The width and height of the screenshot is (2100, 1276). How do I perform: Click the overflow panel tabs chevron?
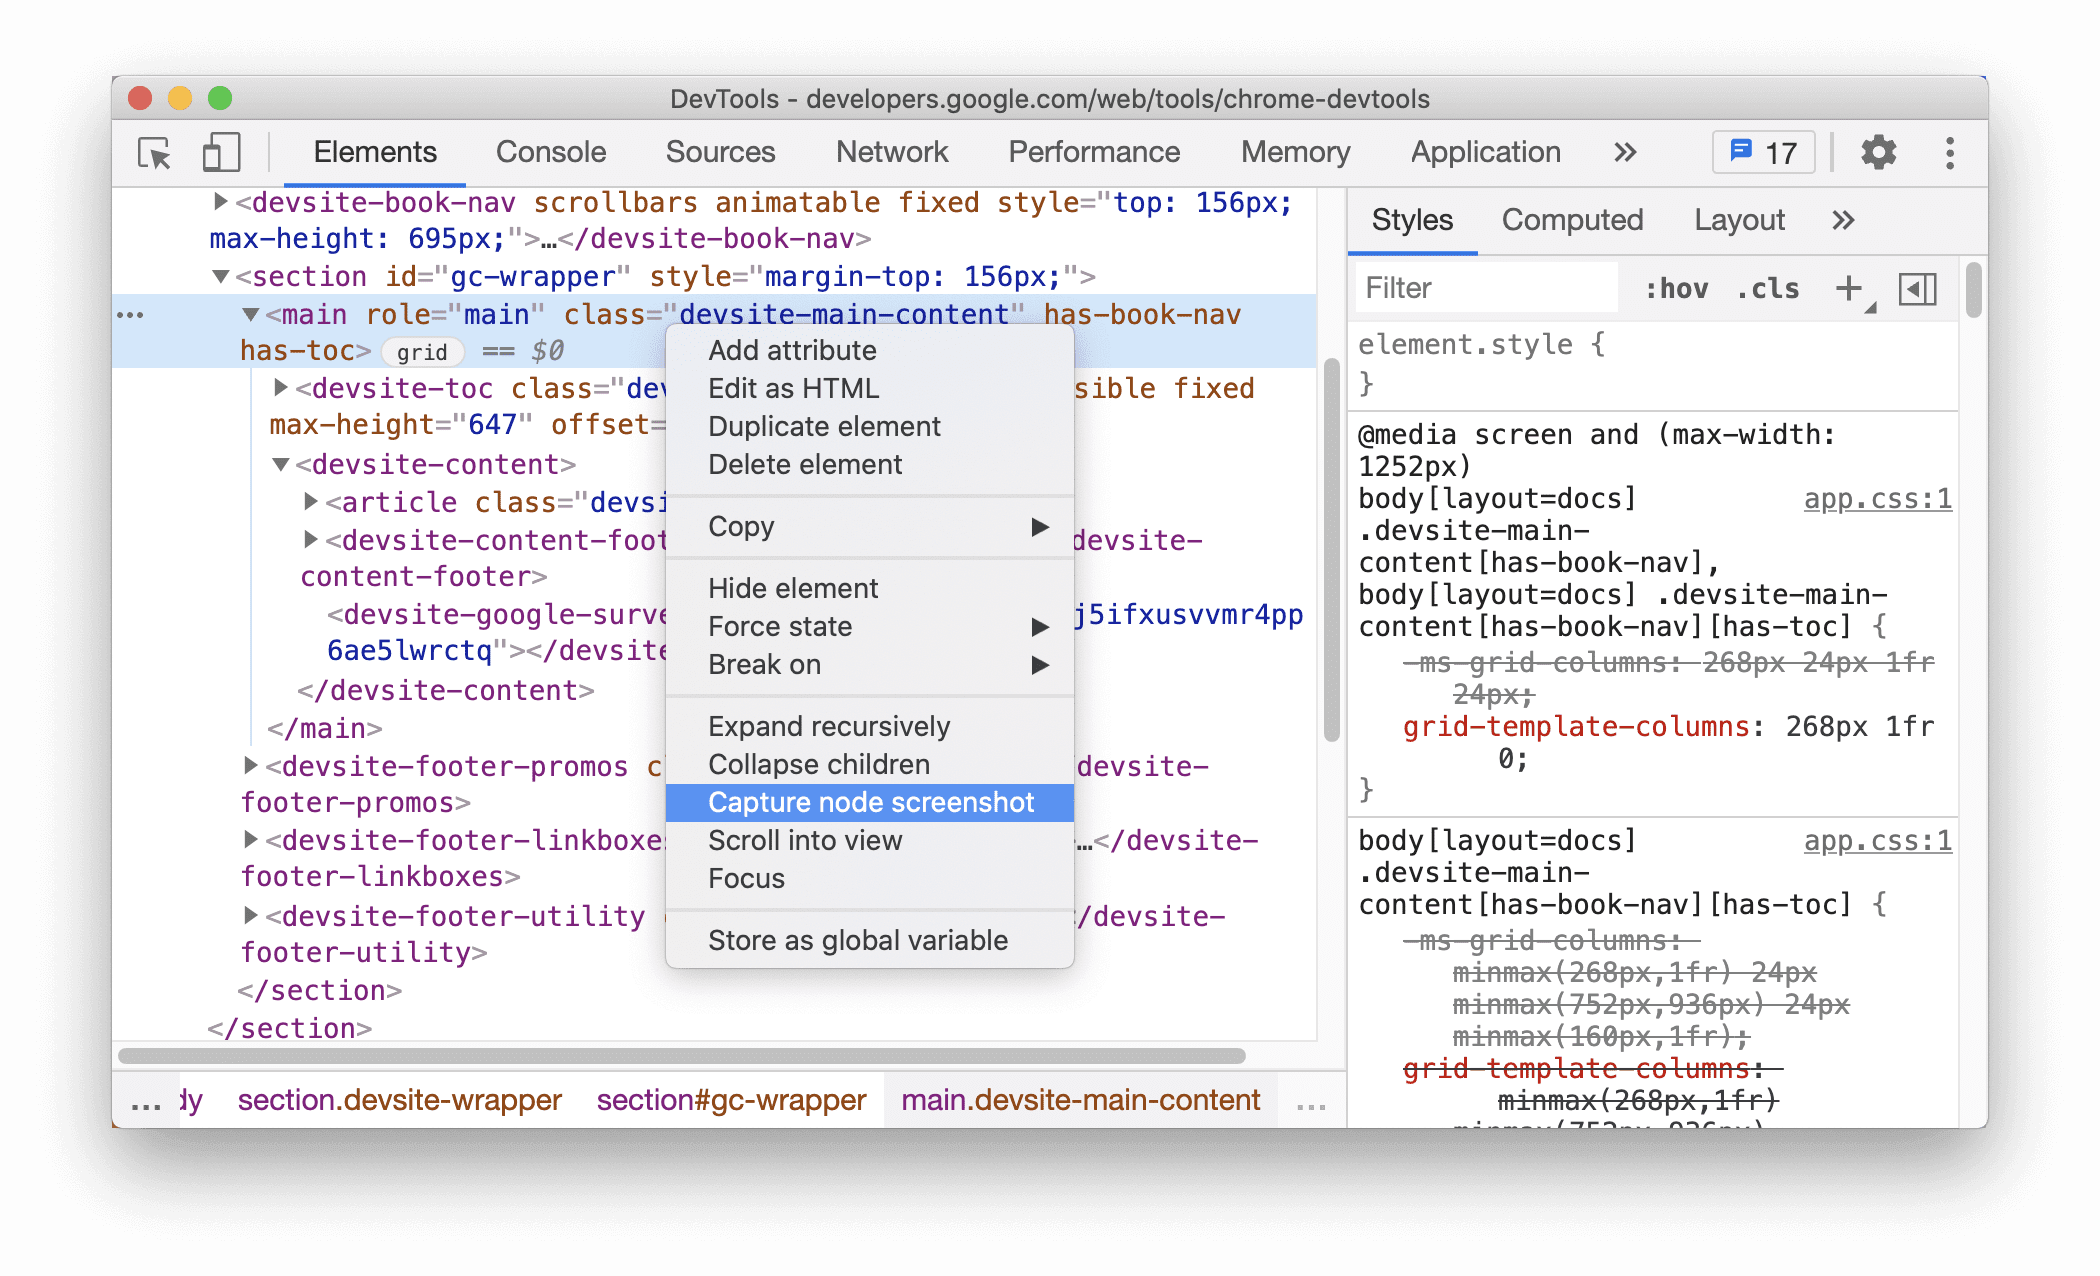coord(1842,219)
